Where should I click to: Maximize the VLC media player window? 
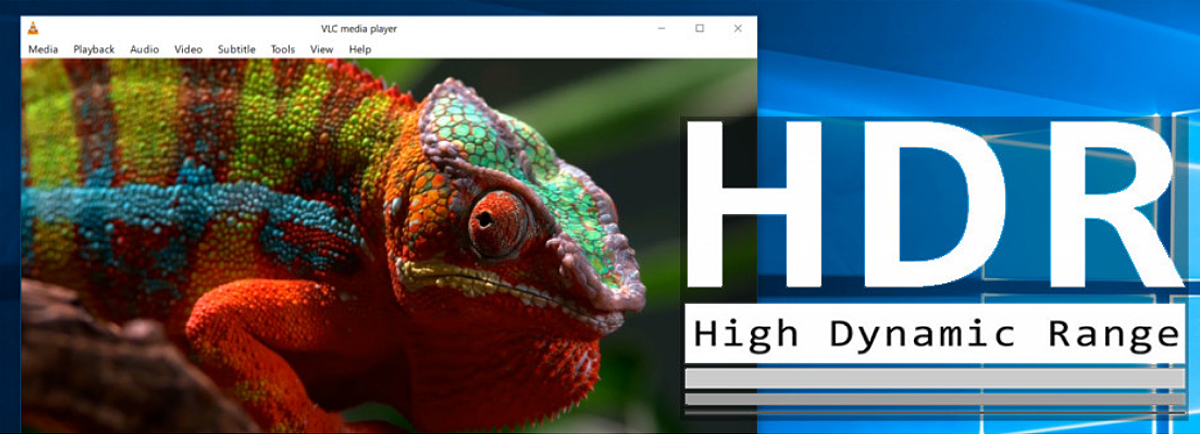click(x=700, y=28)
